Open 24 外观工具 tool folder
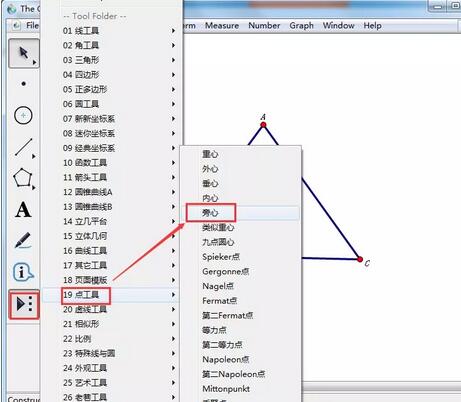 click(x=112, y=368)
